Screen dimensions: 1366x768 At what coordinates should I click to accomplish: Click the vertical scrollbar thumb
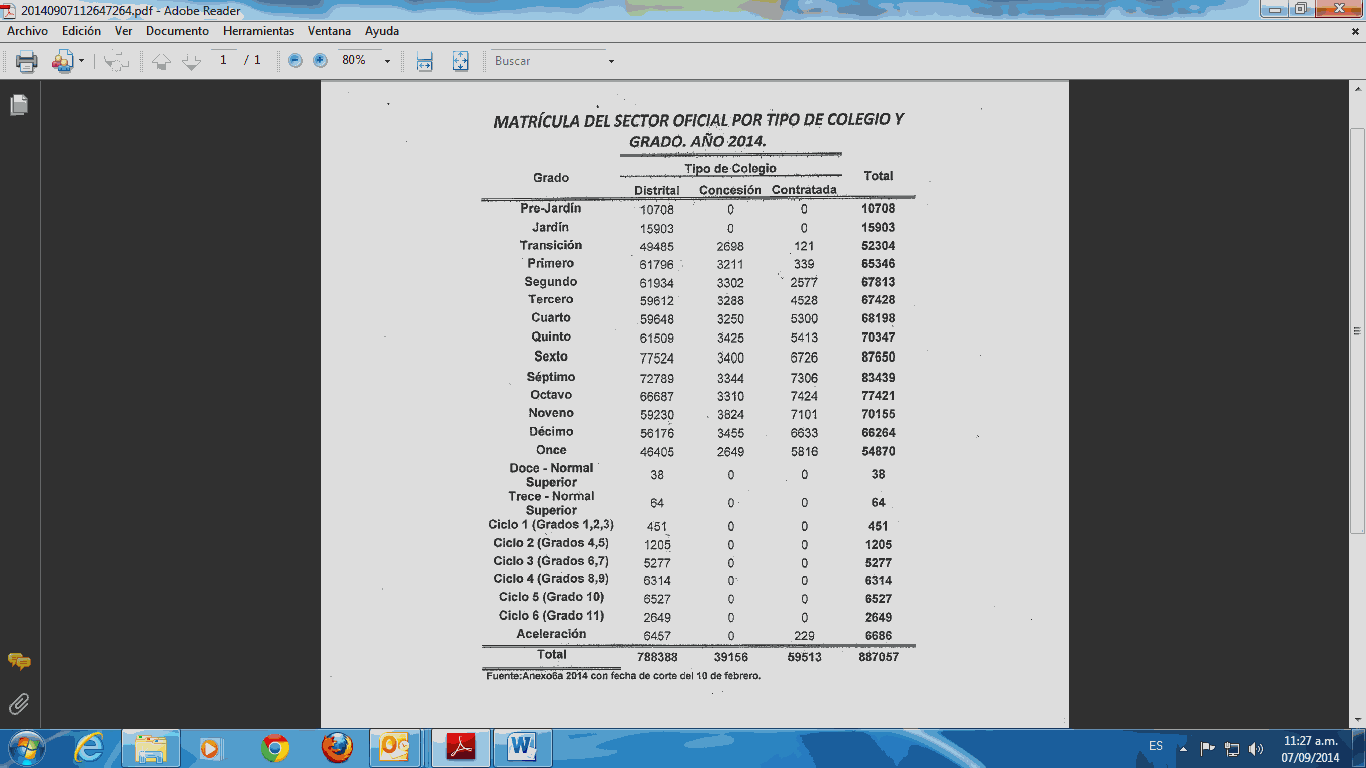click(1357, 330)
